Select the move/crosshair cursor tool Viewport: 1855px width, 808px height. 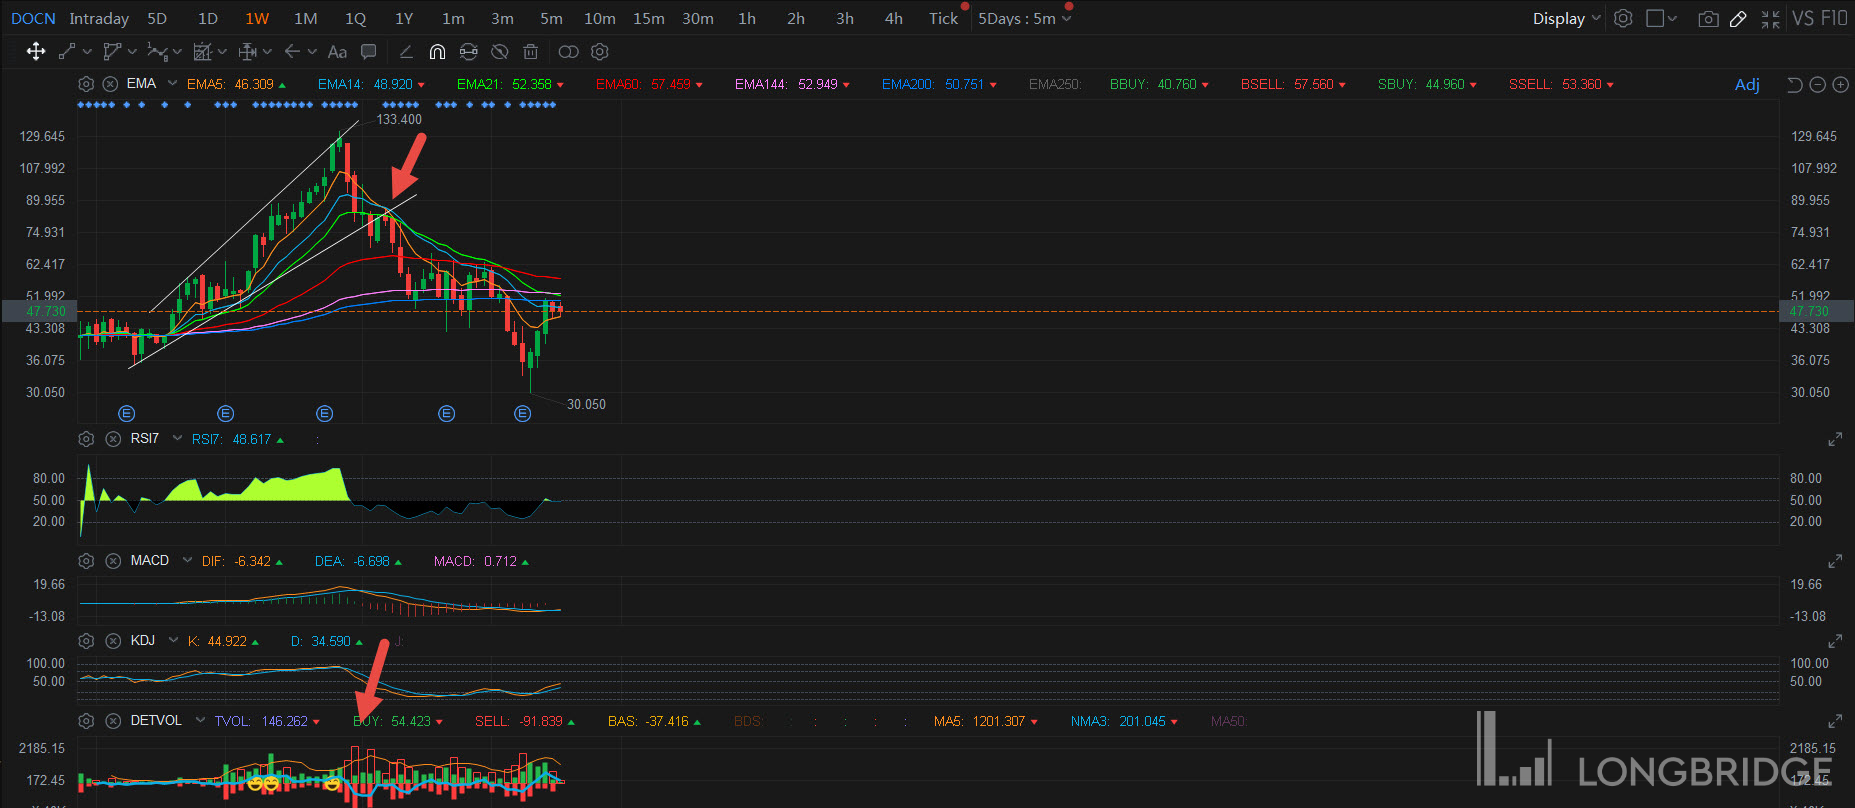(36, 52)
